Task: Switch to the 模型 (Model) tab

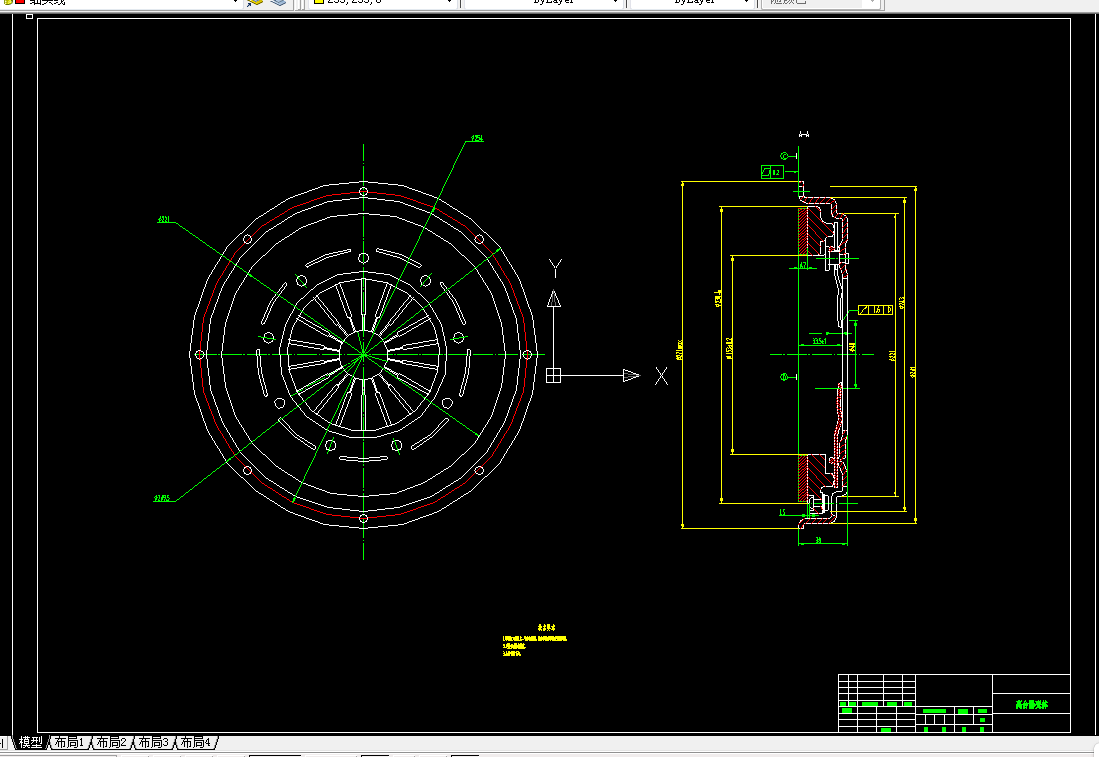Action: coord(30,742)
